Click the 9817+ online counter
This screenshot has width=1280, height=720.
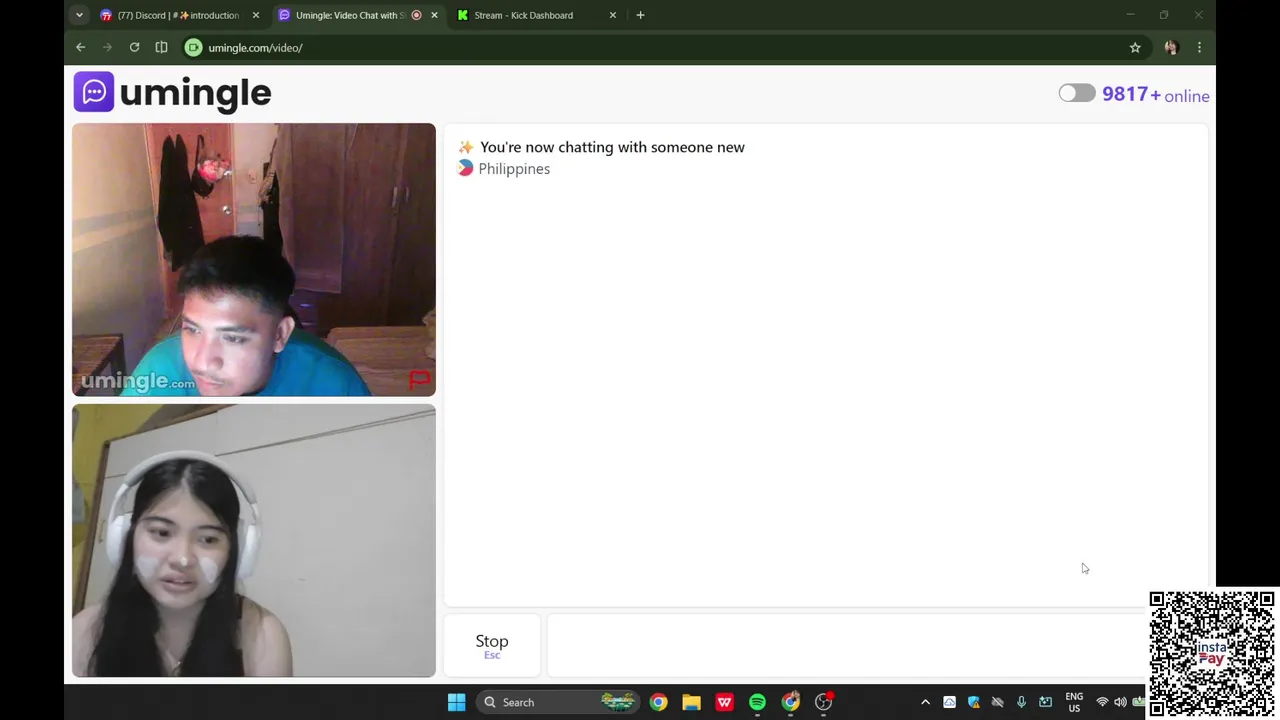point(1156,95)
